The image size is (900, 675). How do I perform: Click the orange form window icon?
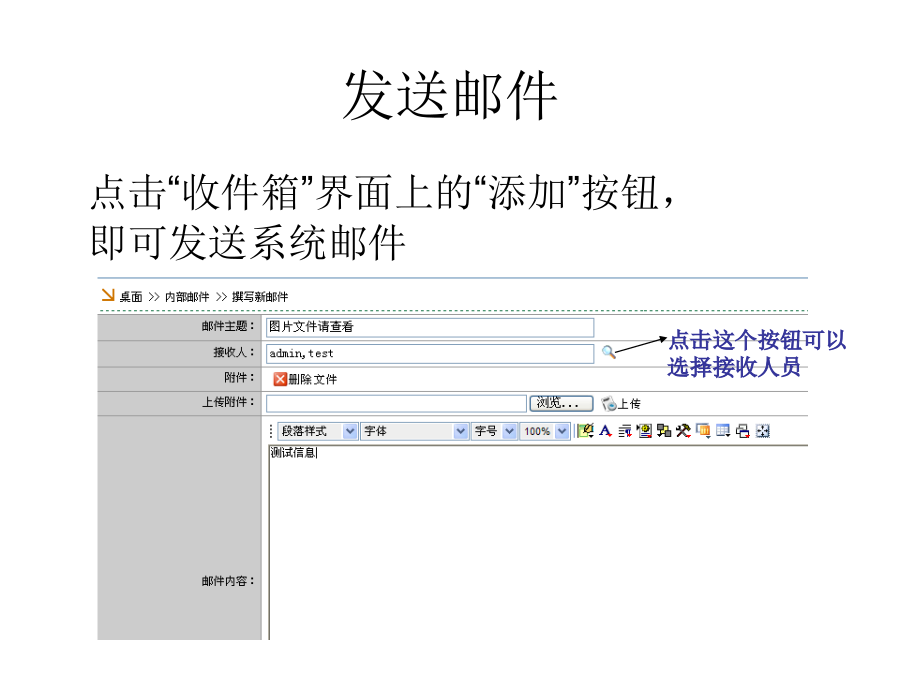tap(703, 431)
